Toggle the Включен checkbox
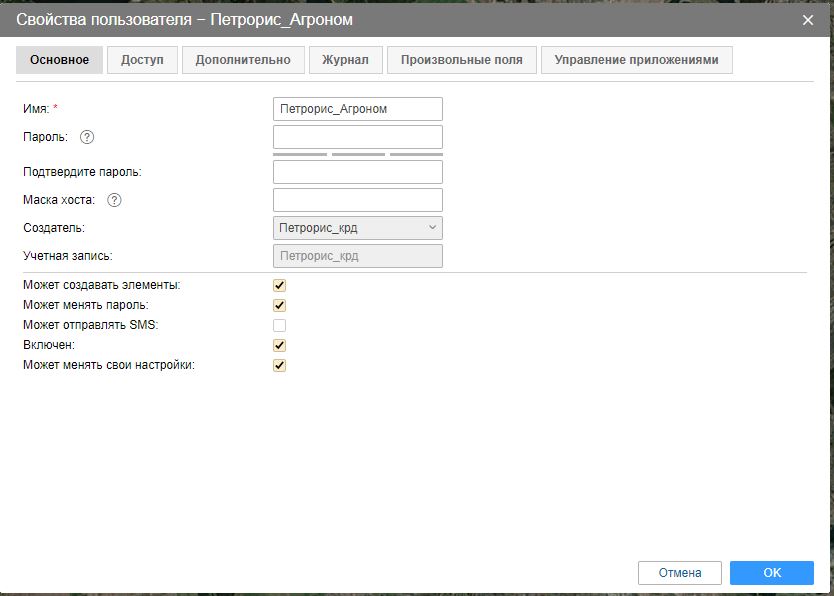 coord(280,345)
